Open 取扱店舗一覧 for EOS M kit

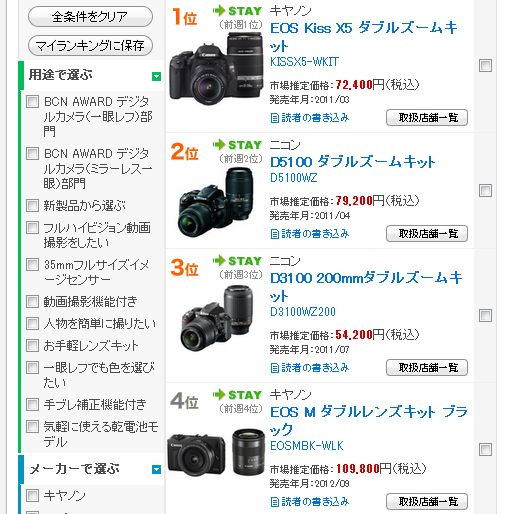[x=427, y=501]
